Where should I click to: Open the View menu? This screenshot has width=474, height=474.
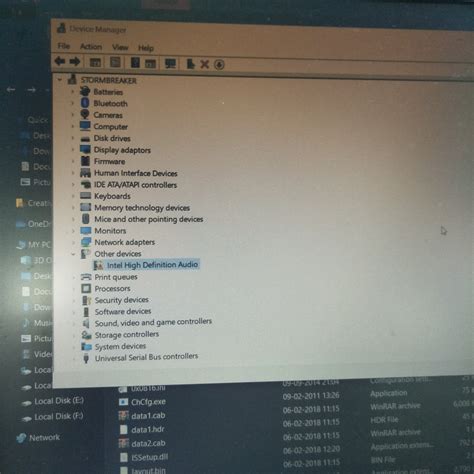[120, 47]
